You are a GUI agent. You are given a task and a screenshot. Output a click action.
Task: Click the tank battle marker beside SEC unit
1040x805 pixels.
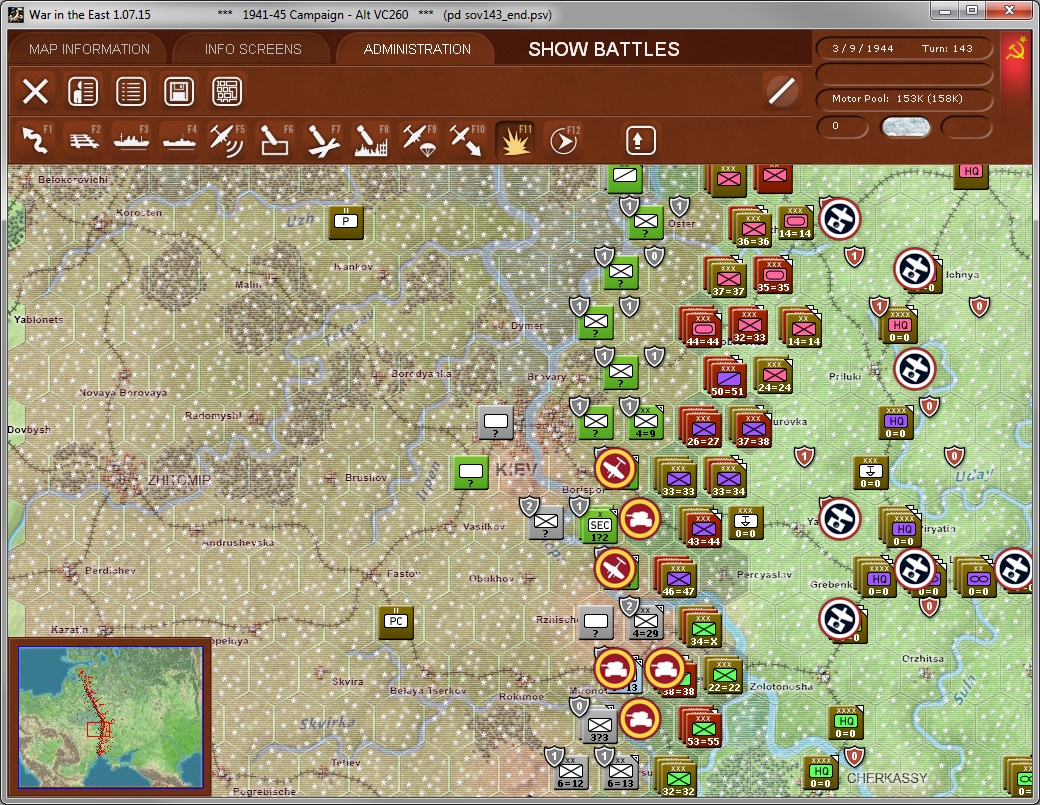click(640, 519)
